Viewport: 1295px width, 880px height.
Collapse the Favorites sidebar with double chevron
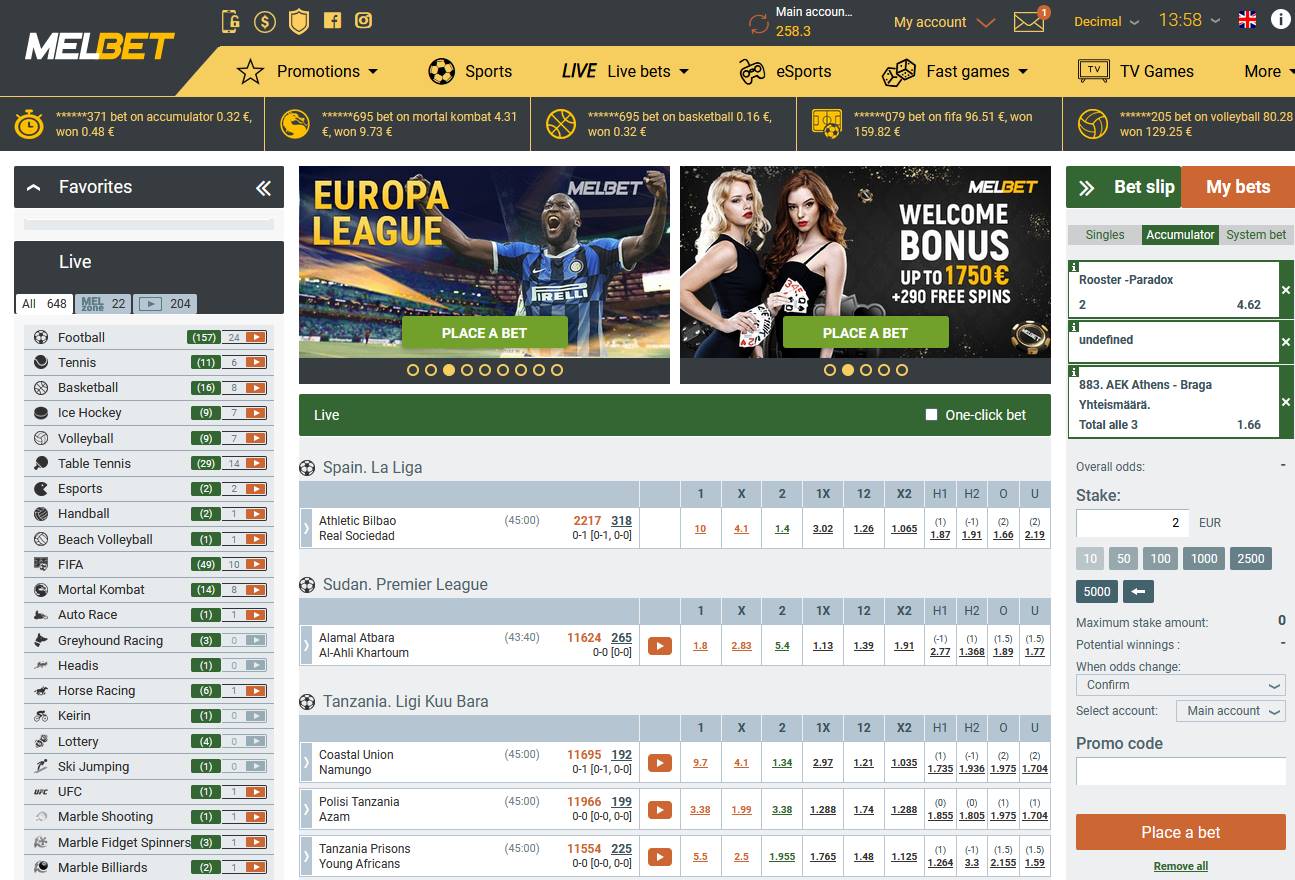point(263,188)
